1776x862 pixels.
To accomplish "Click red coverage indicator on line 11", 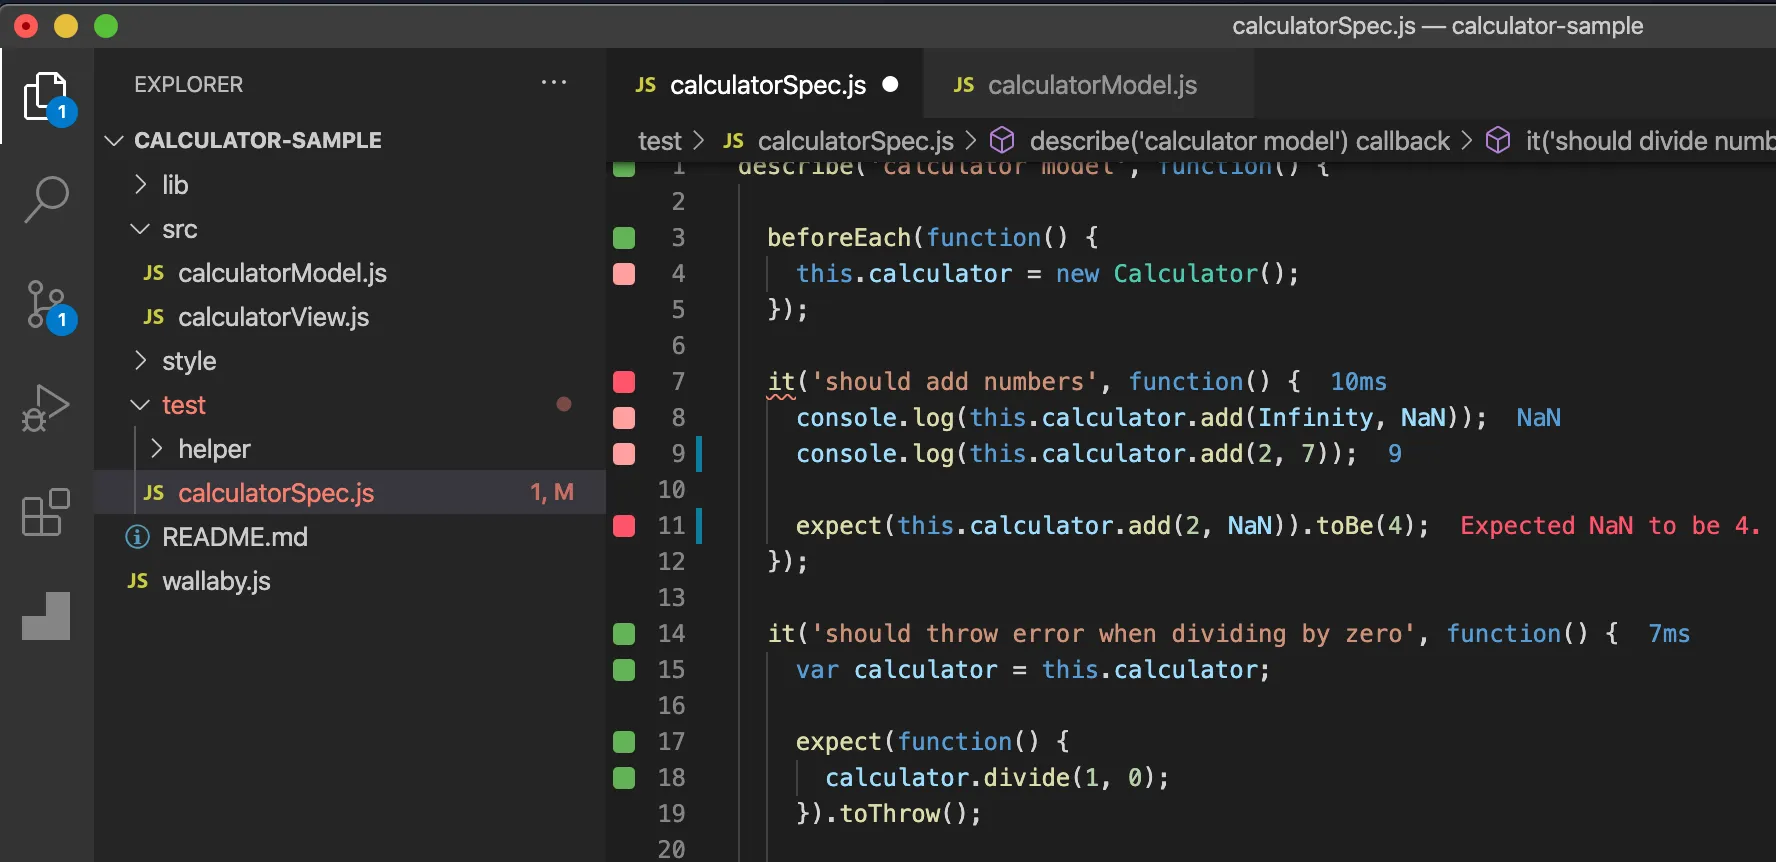I will tap(624, 525).
